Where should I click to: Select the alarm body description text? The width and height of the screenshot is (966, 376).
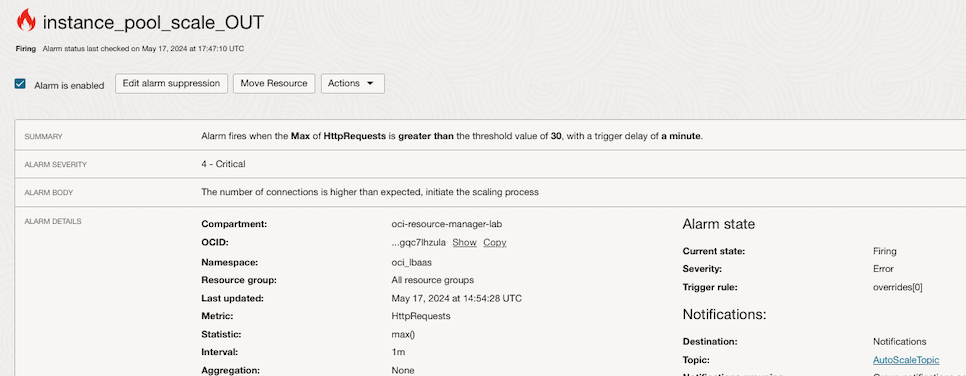[x=370, y=192]
